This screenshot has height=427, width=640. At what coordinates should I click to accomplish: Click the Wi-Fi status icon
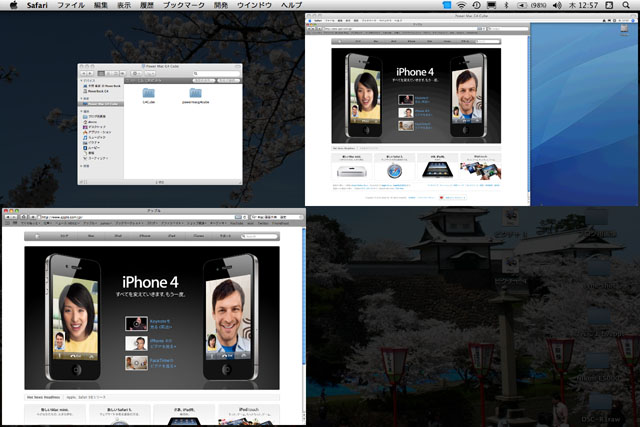pos(461,5)
